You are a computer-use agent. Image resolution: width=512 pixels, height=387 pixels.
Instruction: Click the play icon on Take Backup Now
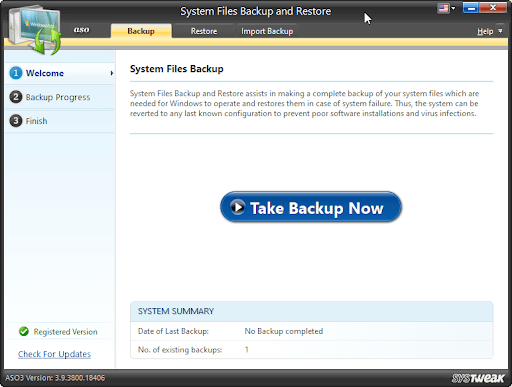[238, 207]
